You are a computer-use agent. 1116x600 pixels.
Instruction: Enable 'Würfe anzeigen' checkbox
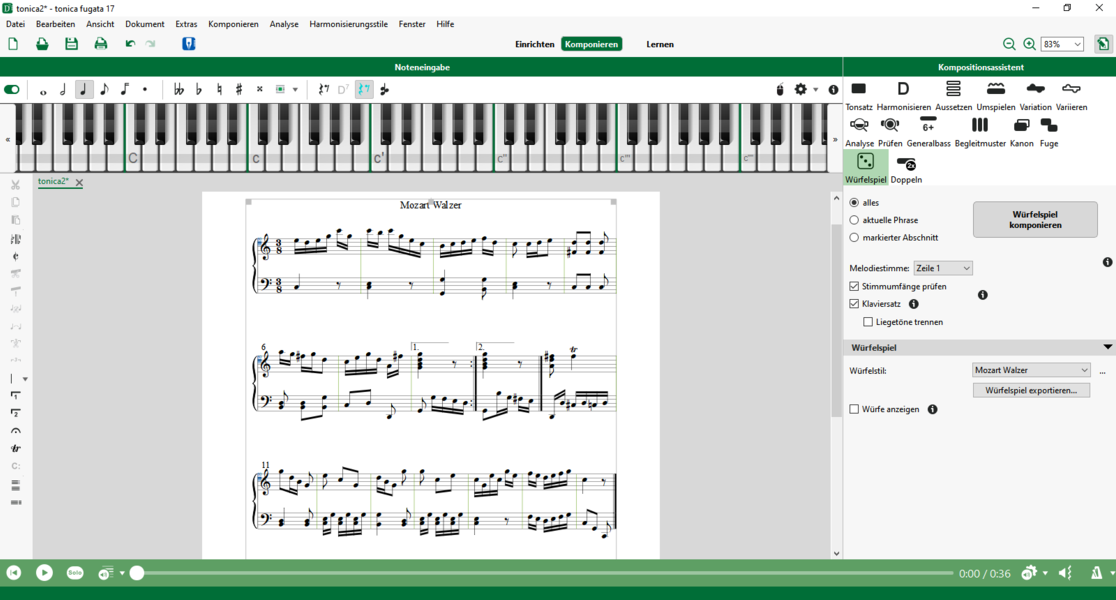854,409
